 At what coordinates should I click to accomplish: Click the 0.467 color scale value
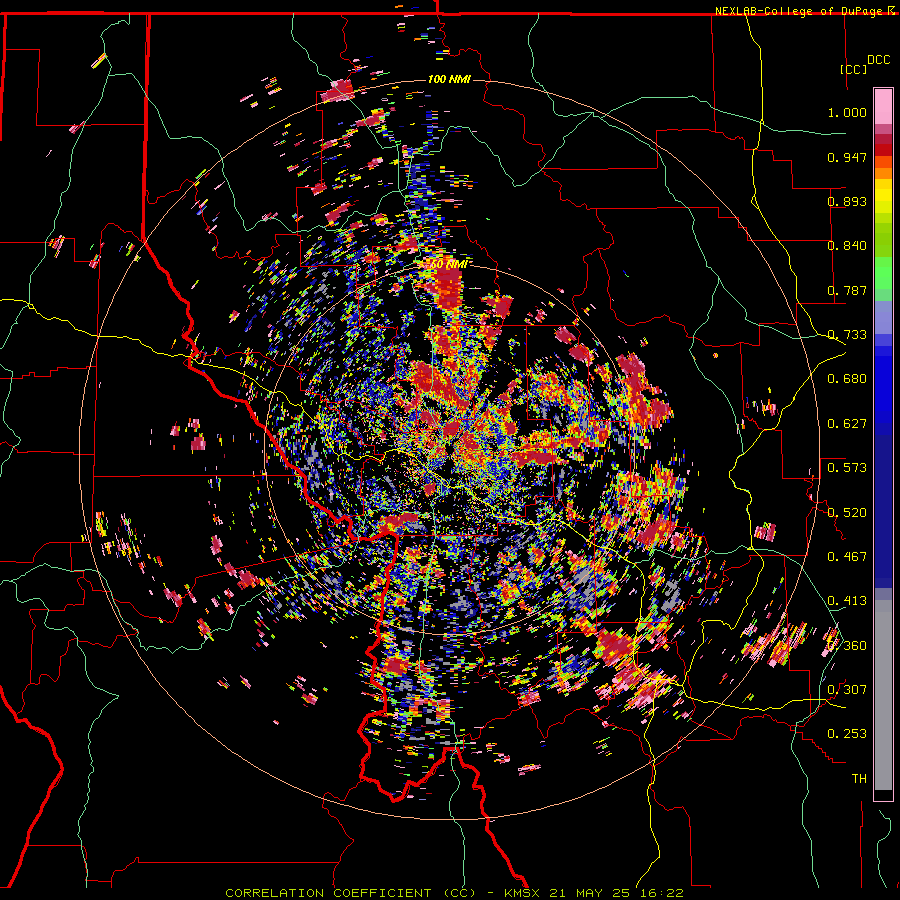847,557
